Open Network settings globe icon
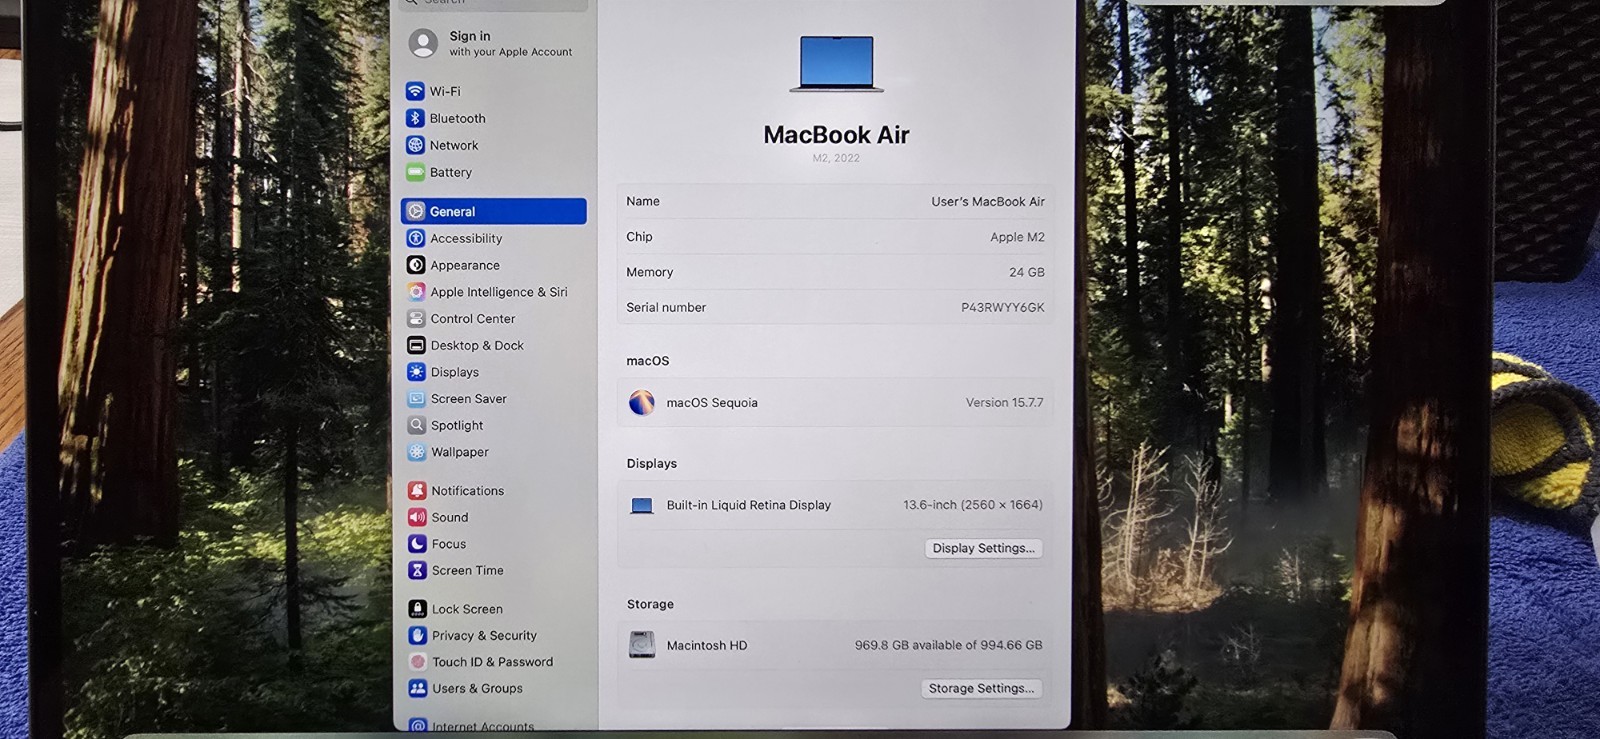This screenshot has width=1600, height=739. pyautogui.click(x=415, y=145)
